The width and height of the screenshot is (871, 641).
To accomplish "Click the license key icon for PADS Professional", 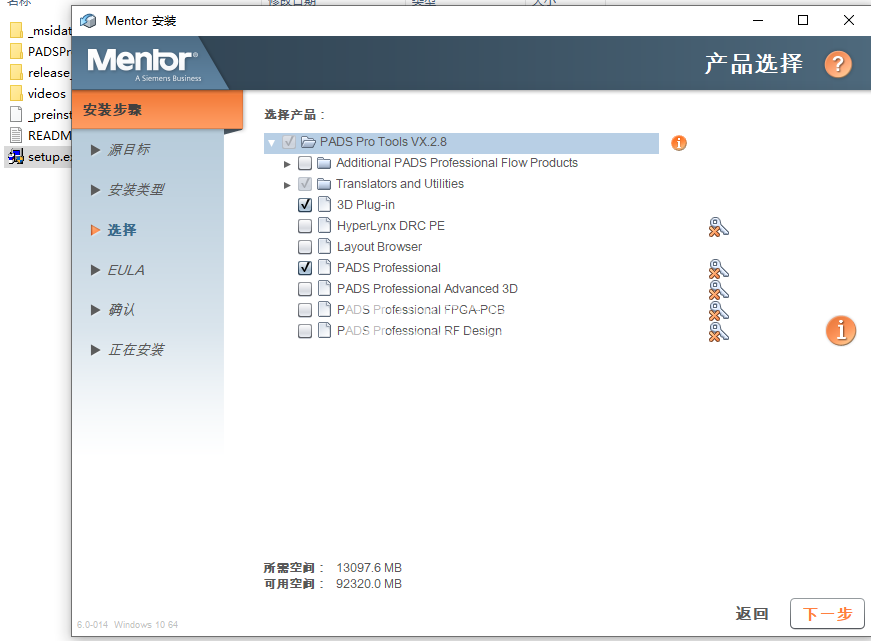I will point(718,269).
